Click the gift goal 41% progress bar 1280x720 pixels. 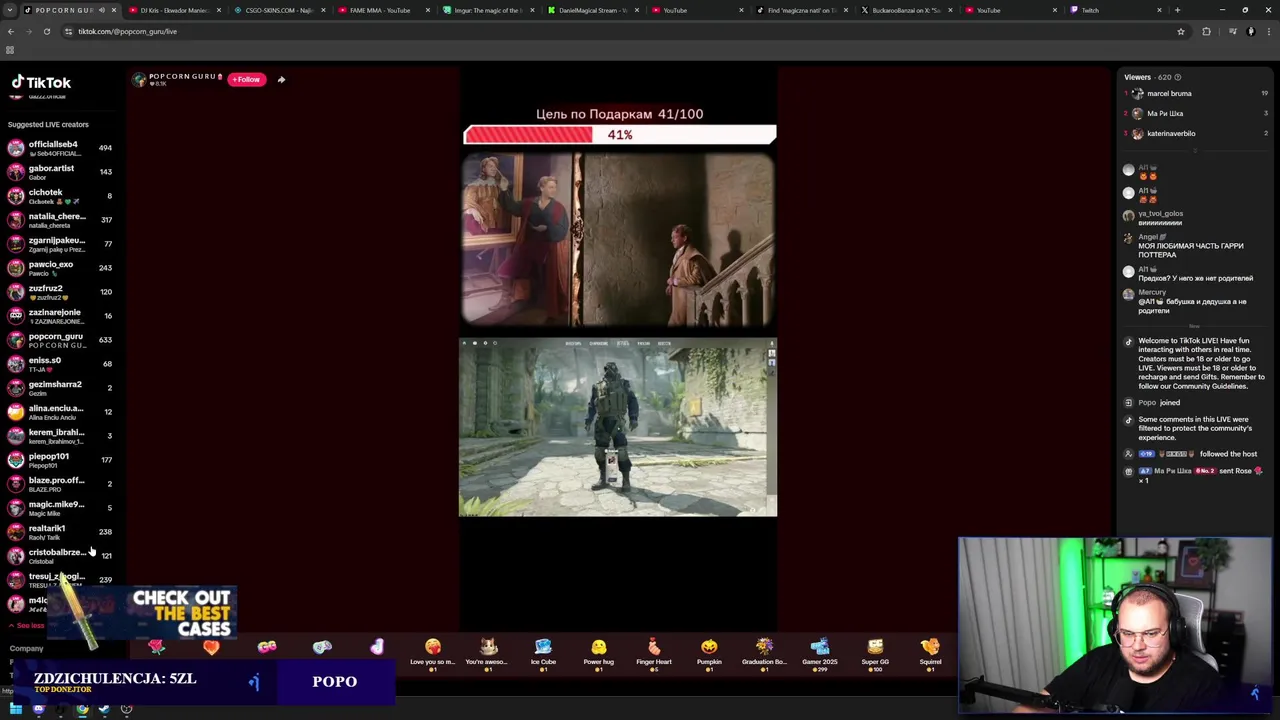(619, 135)
